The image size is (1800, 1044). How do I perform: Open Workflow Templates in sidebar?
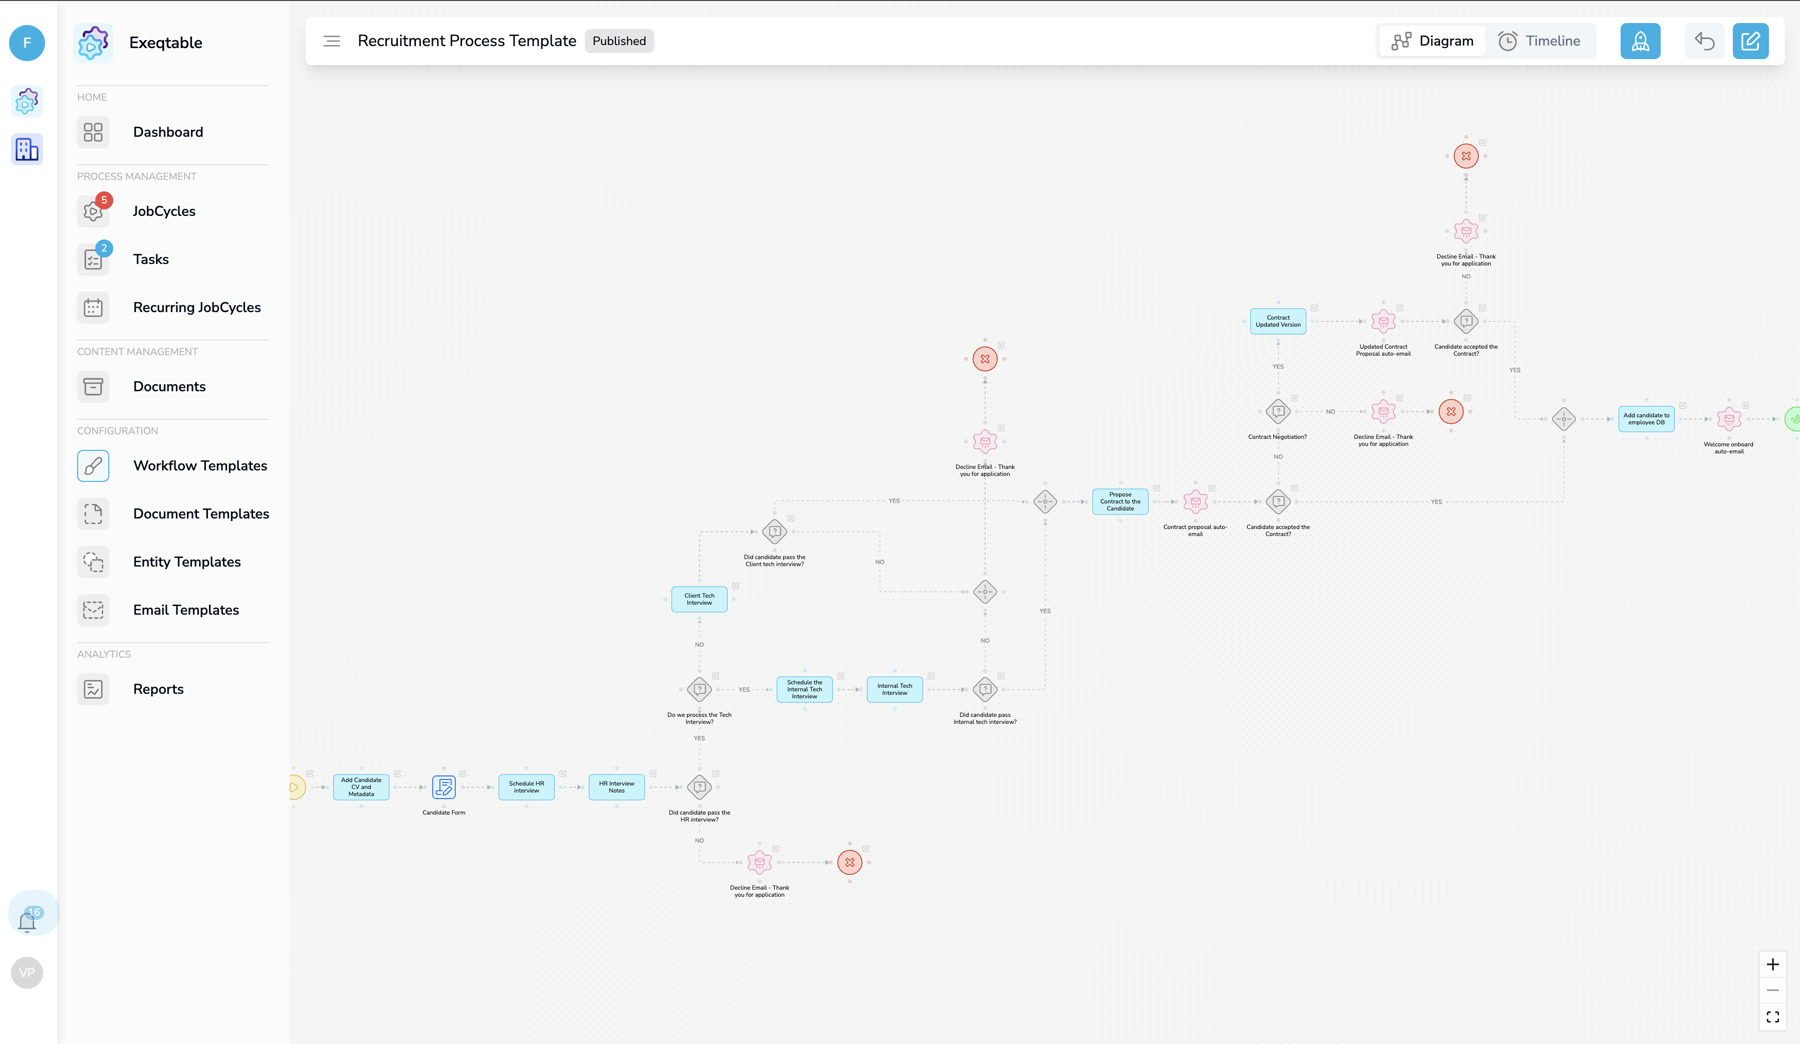click(173, 465)
